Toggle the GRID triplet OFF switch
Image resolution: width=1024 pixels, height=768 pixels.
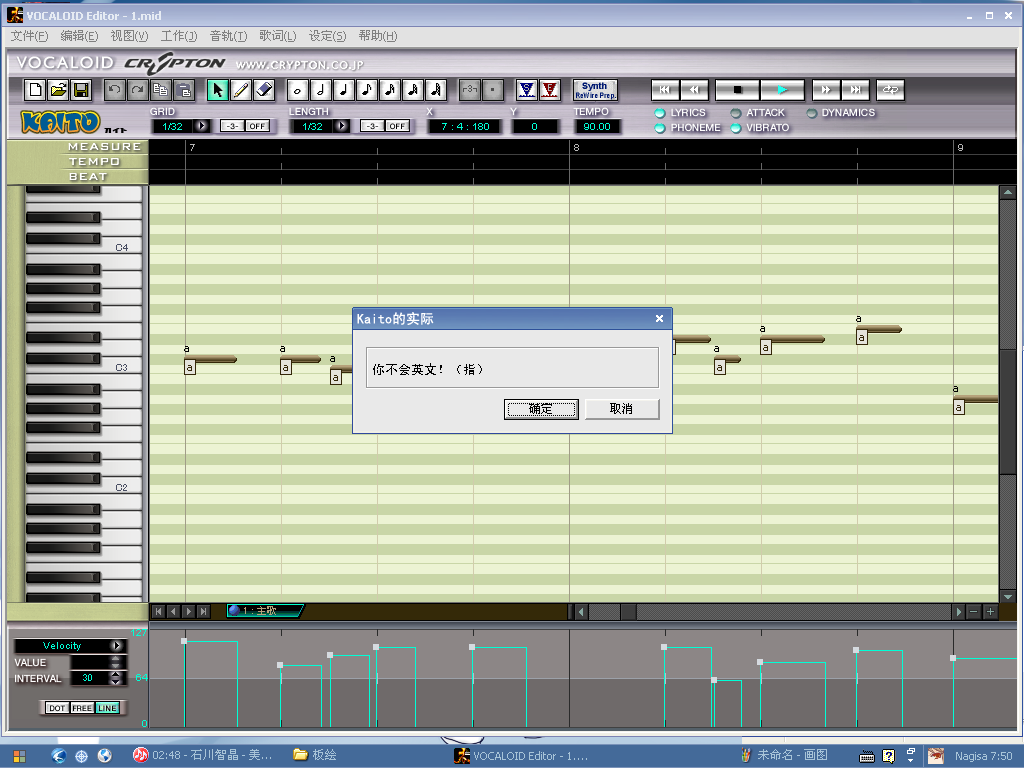[257, 126]
